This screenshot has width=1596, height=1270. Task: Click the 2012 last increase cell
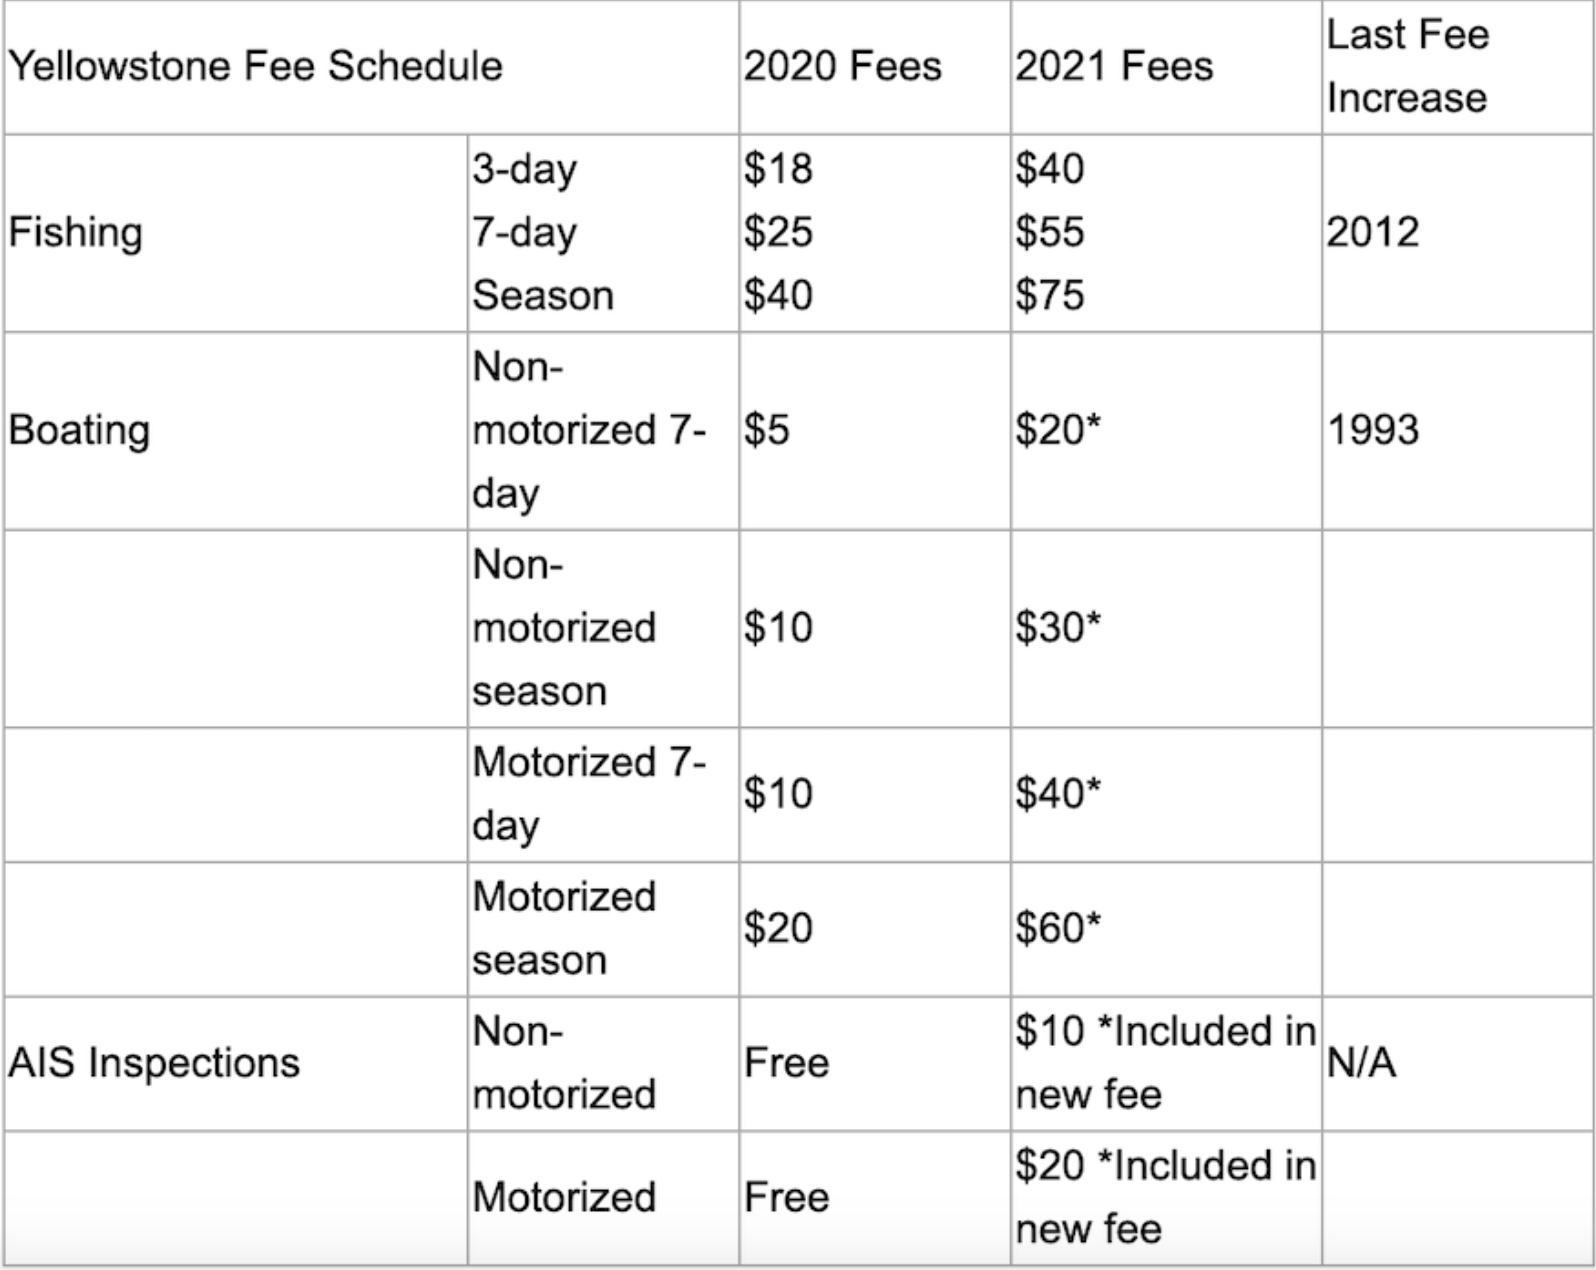click(1372, 232)
